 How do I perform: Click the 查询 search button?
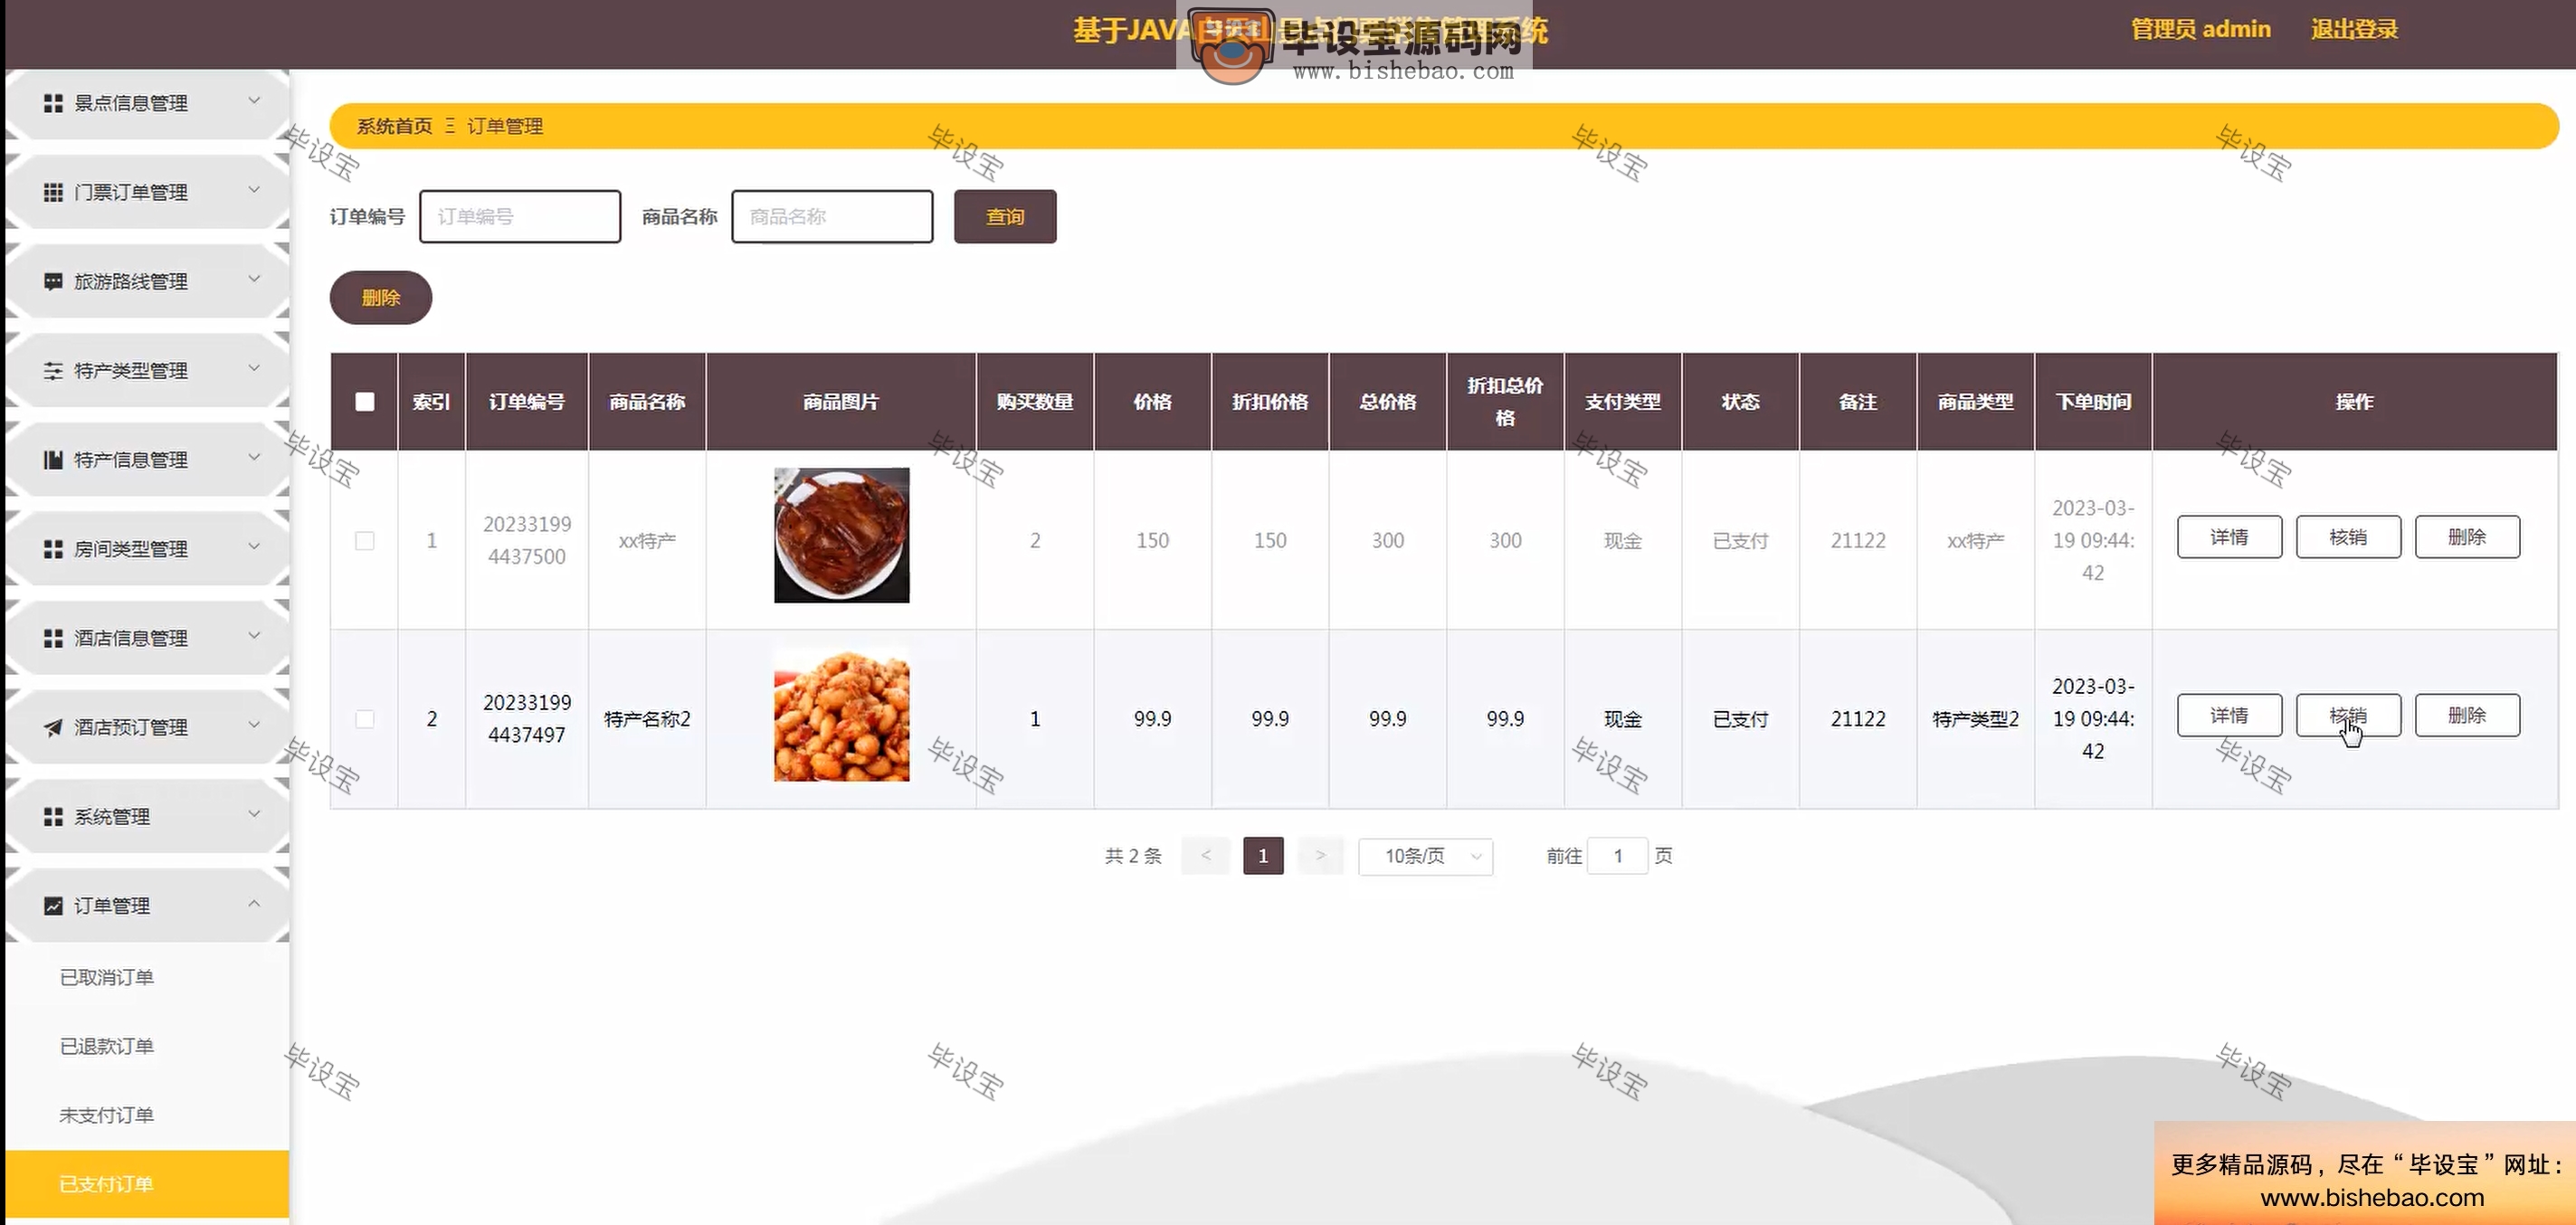pyautogui.click(x=1005, y=216)
